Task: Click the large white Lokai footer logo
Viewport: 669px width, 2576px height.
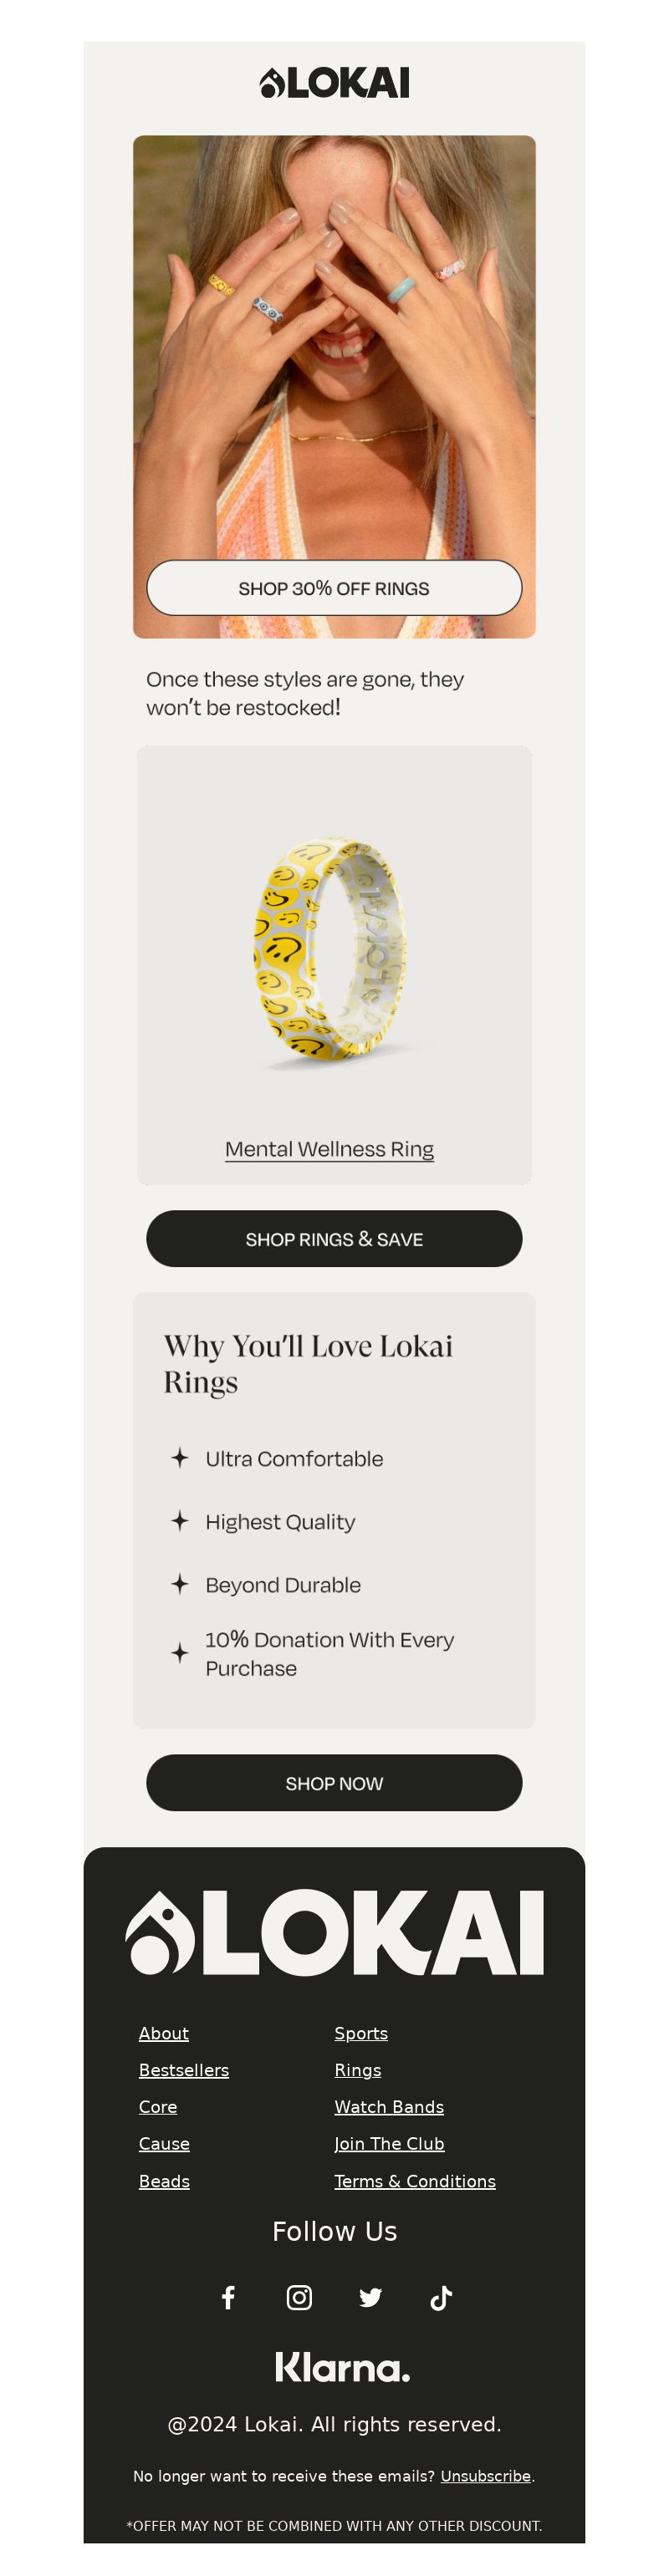Action: [334, 1932]
